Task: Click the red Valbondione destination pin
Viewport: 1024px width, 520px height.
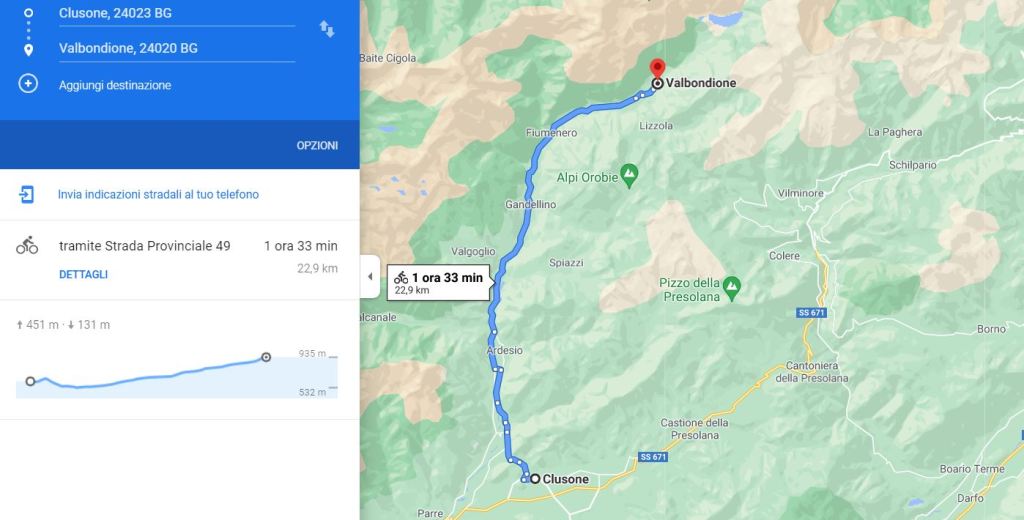Action: coord(658,68)
